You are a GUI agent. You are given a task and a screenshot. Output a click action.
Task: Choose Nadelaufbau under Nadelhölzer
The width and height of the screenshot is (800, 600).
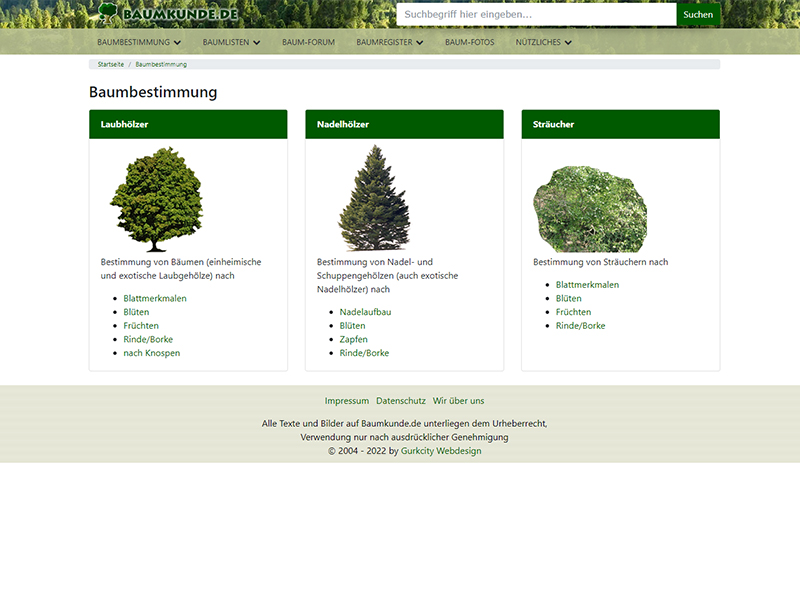coord(365,312)
